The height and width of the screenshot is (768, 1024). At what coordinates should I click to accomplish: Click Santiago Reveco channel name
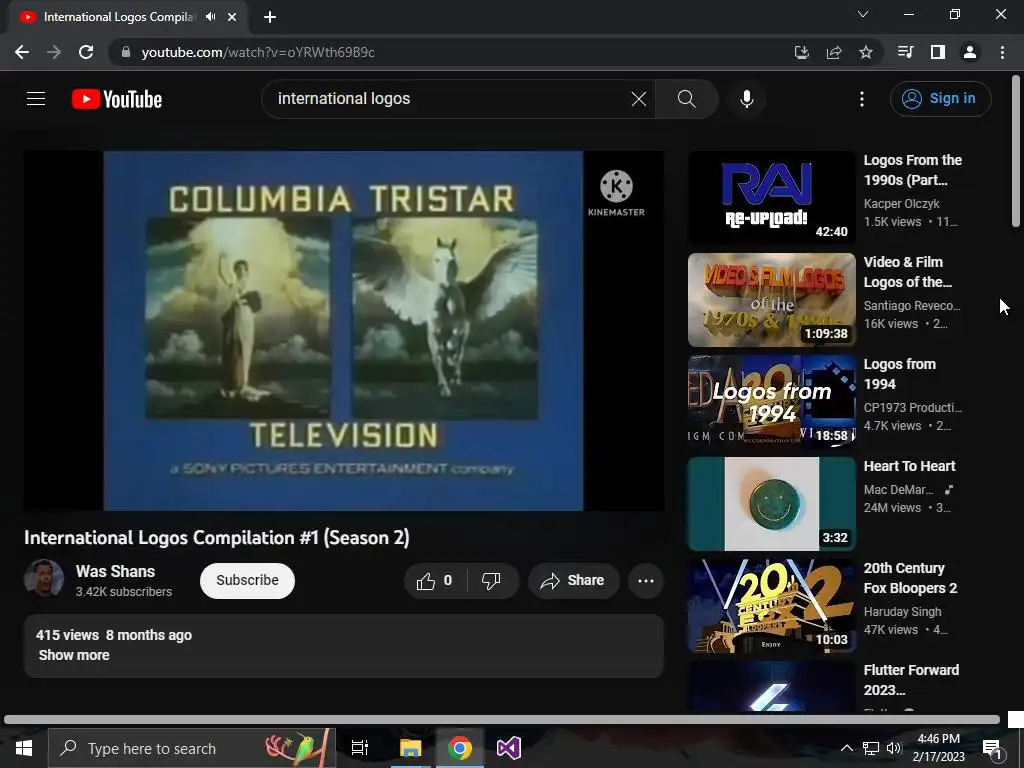tap(912, 306)
